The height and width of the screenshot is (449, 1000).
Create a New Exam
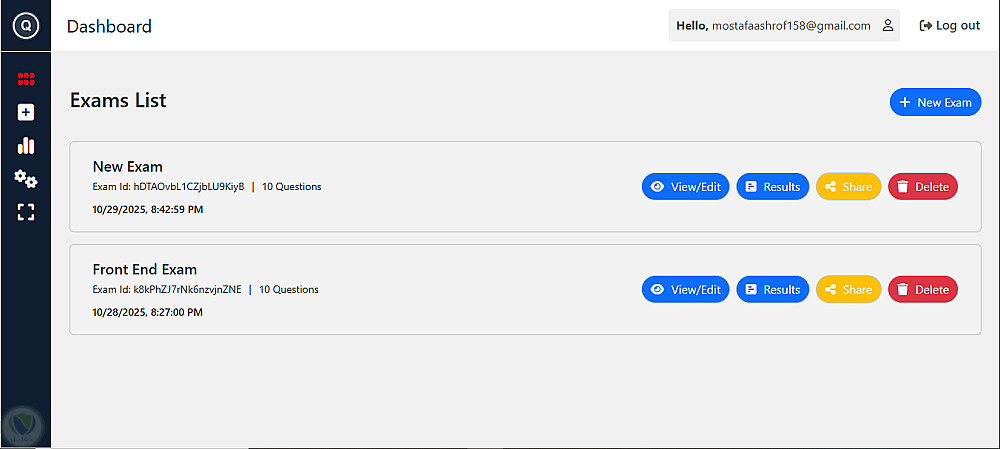coord(935,102)
